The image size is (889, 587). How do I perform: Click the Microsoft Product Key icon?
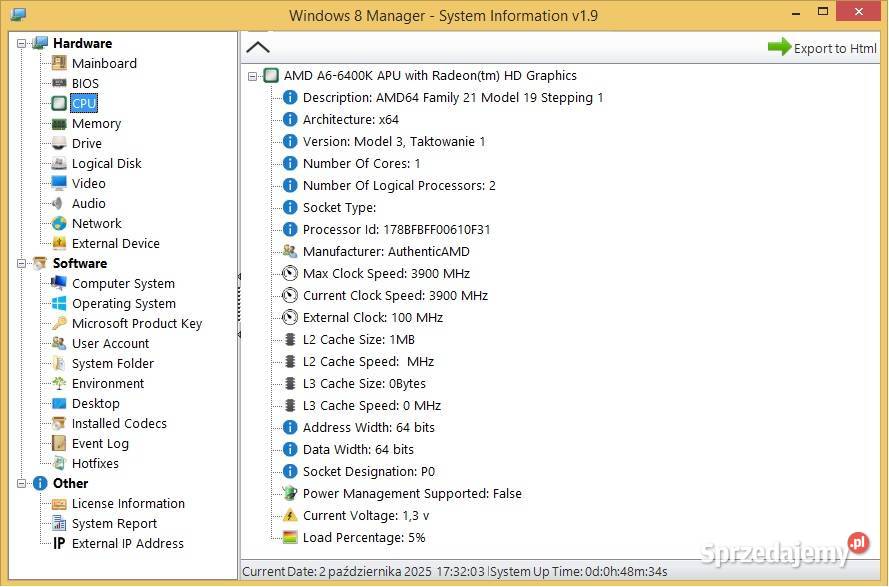pos(59,323)
